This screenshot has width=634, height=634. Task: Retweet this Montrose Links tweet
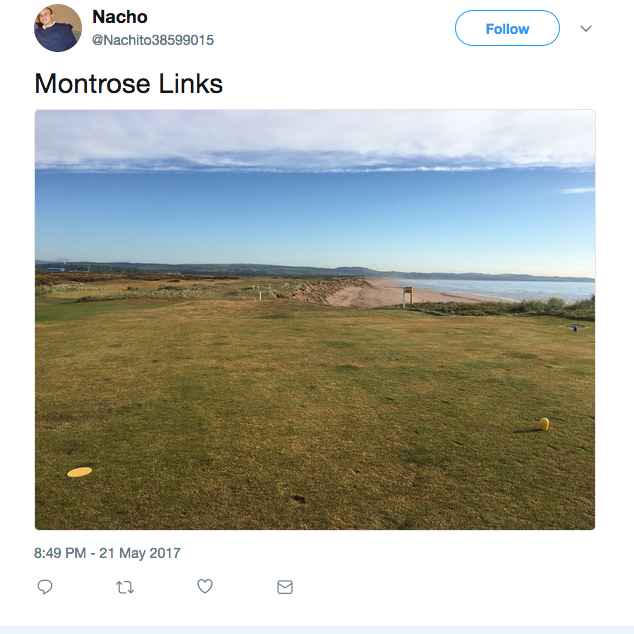pyautogui.click(x=125, y=587)
